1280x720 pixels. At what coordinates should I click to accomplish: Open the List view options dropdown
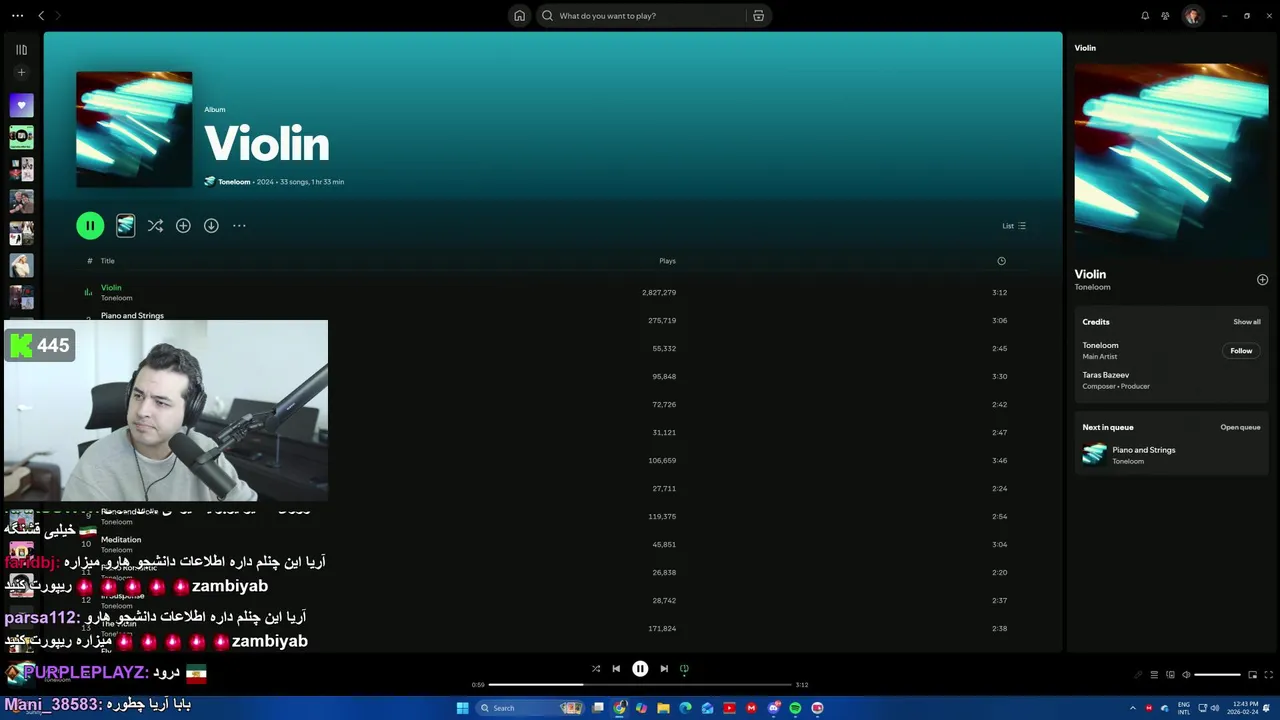(x=1014, y=226)
